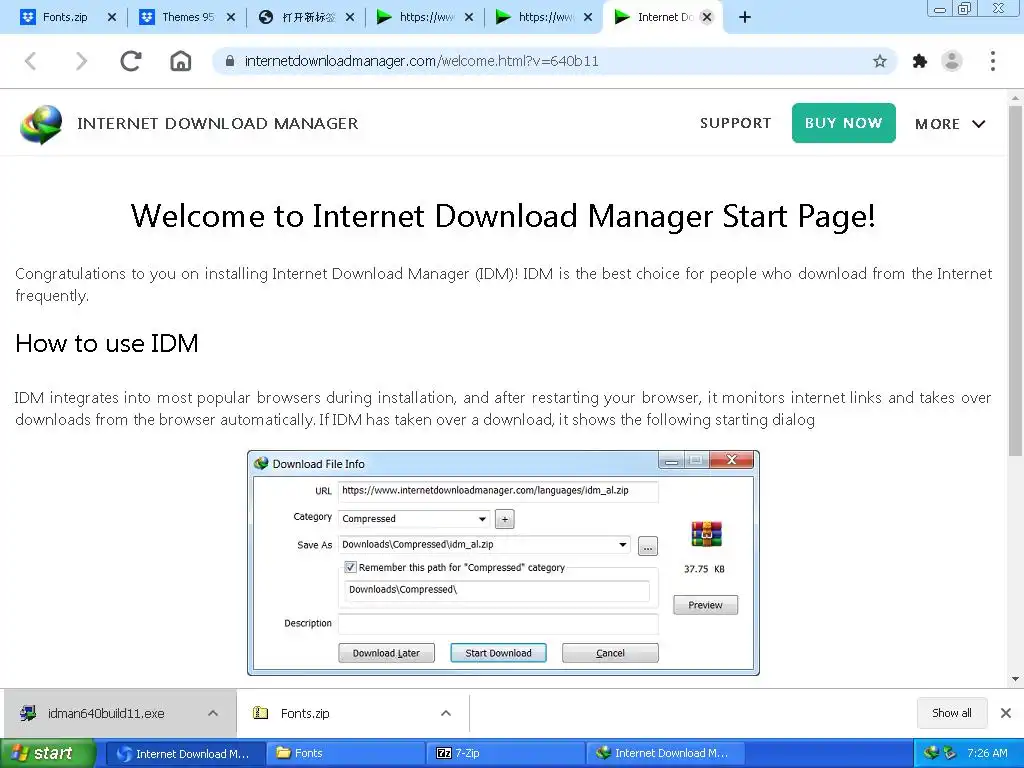Click the page scroll down arrow
This screenshot has width=1024, height=768.
click(1016, 679)
